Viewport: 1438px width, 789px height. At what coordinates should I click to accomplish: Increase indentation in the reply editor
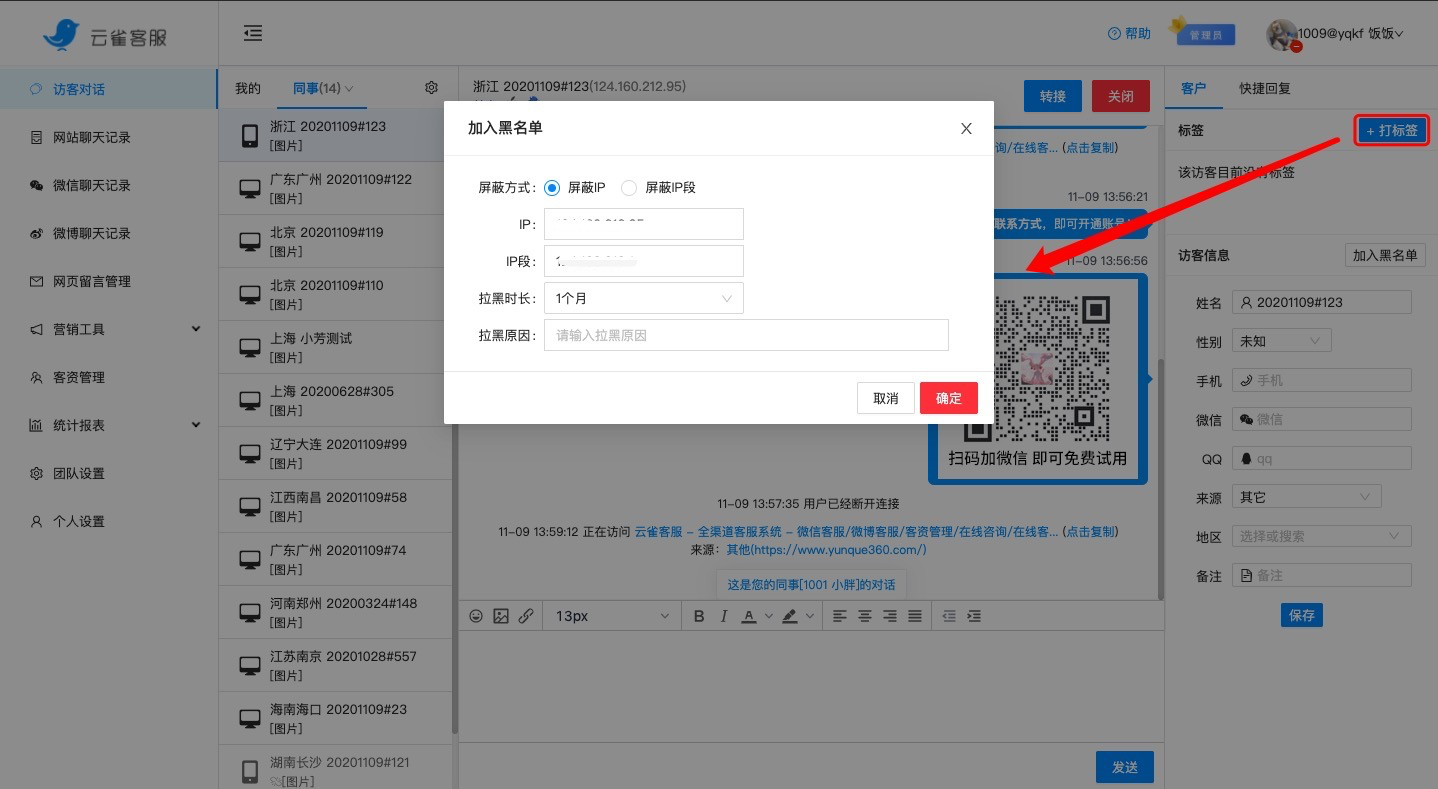973,616
